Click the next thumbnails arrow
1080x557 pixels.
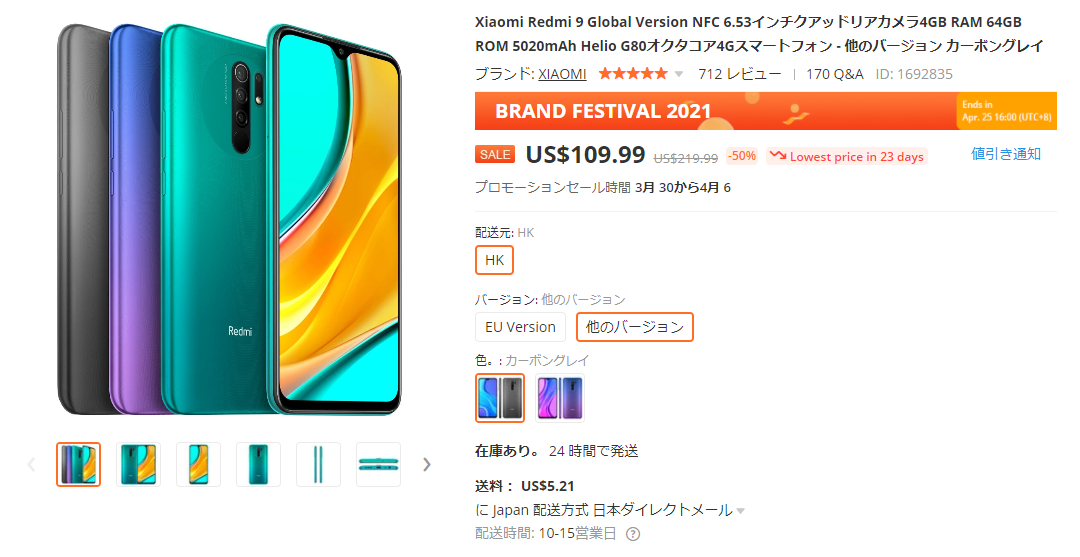[426, 465]
